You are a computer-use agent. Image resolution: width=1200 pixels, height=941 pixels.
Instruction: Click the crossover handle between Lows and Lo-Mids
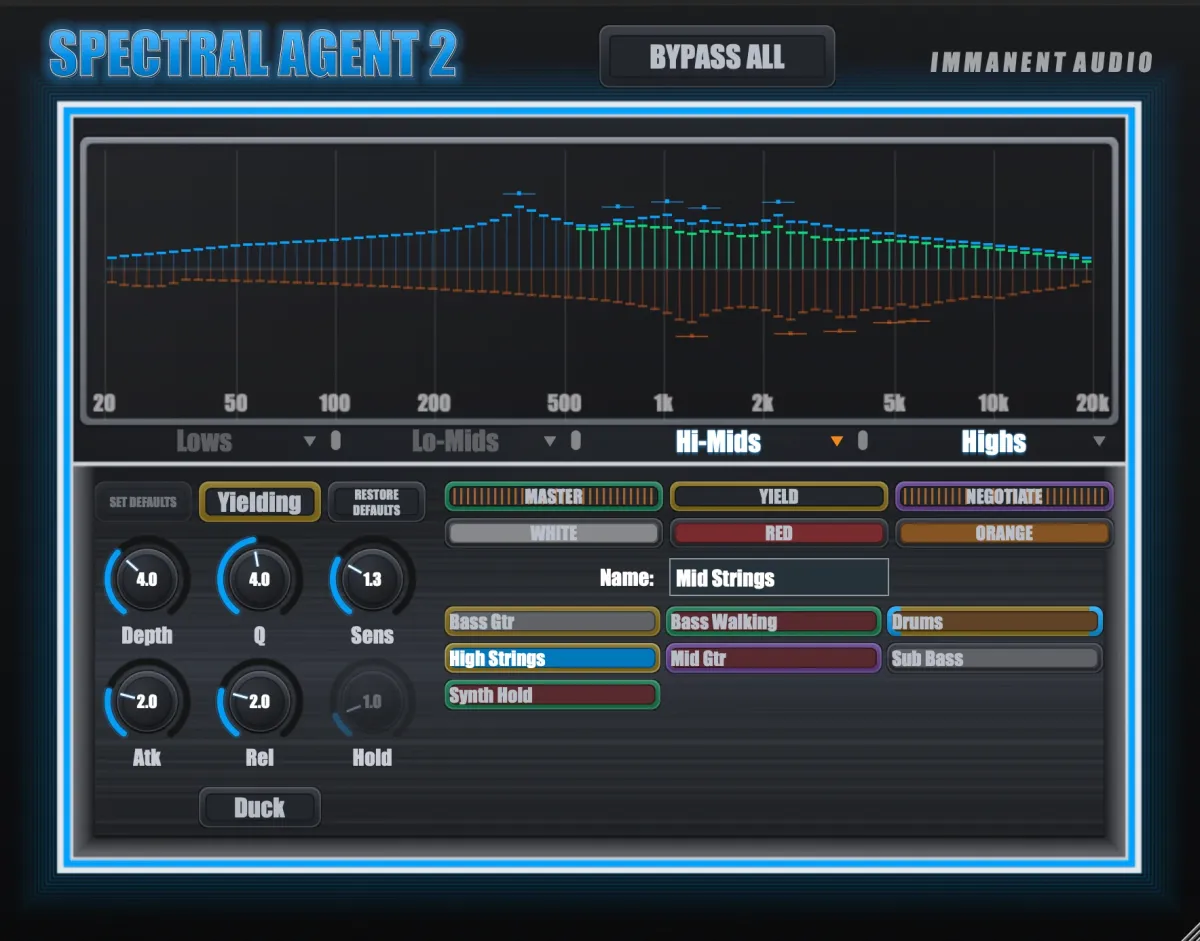[336, 441]
